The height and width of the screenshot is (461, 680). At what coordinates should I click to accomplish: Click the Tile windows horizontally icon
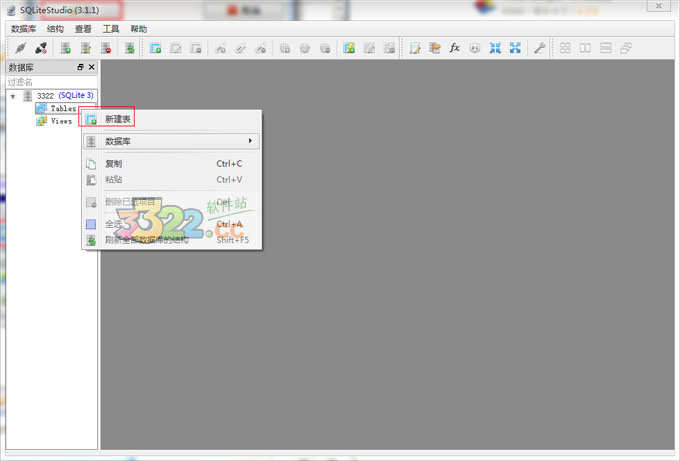(x=585, y=48)
